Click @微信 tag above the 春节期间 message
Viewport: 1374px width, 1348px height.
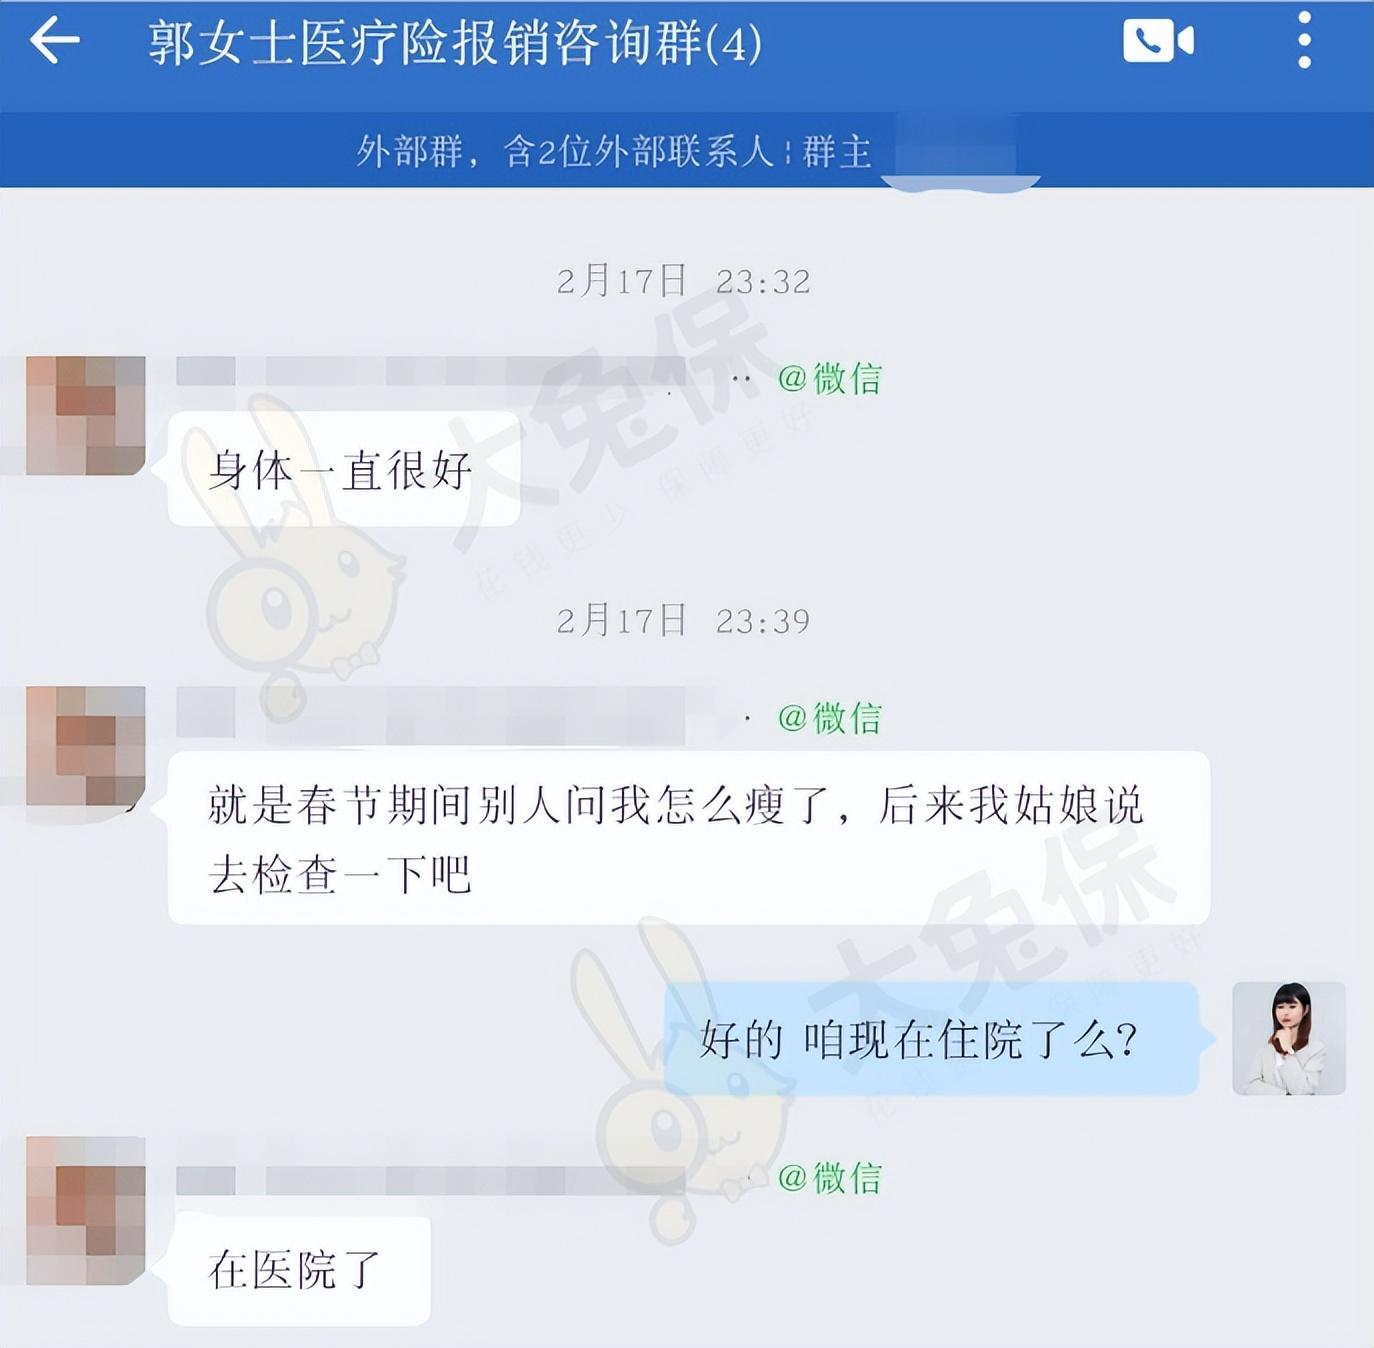click(829, 718)
